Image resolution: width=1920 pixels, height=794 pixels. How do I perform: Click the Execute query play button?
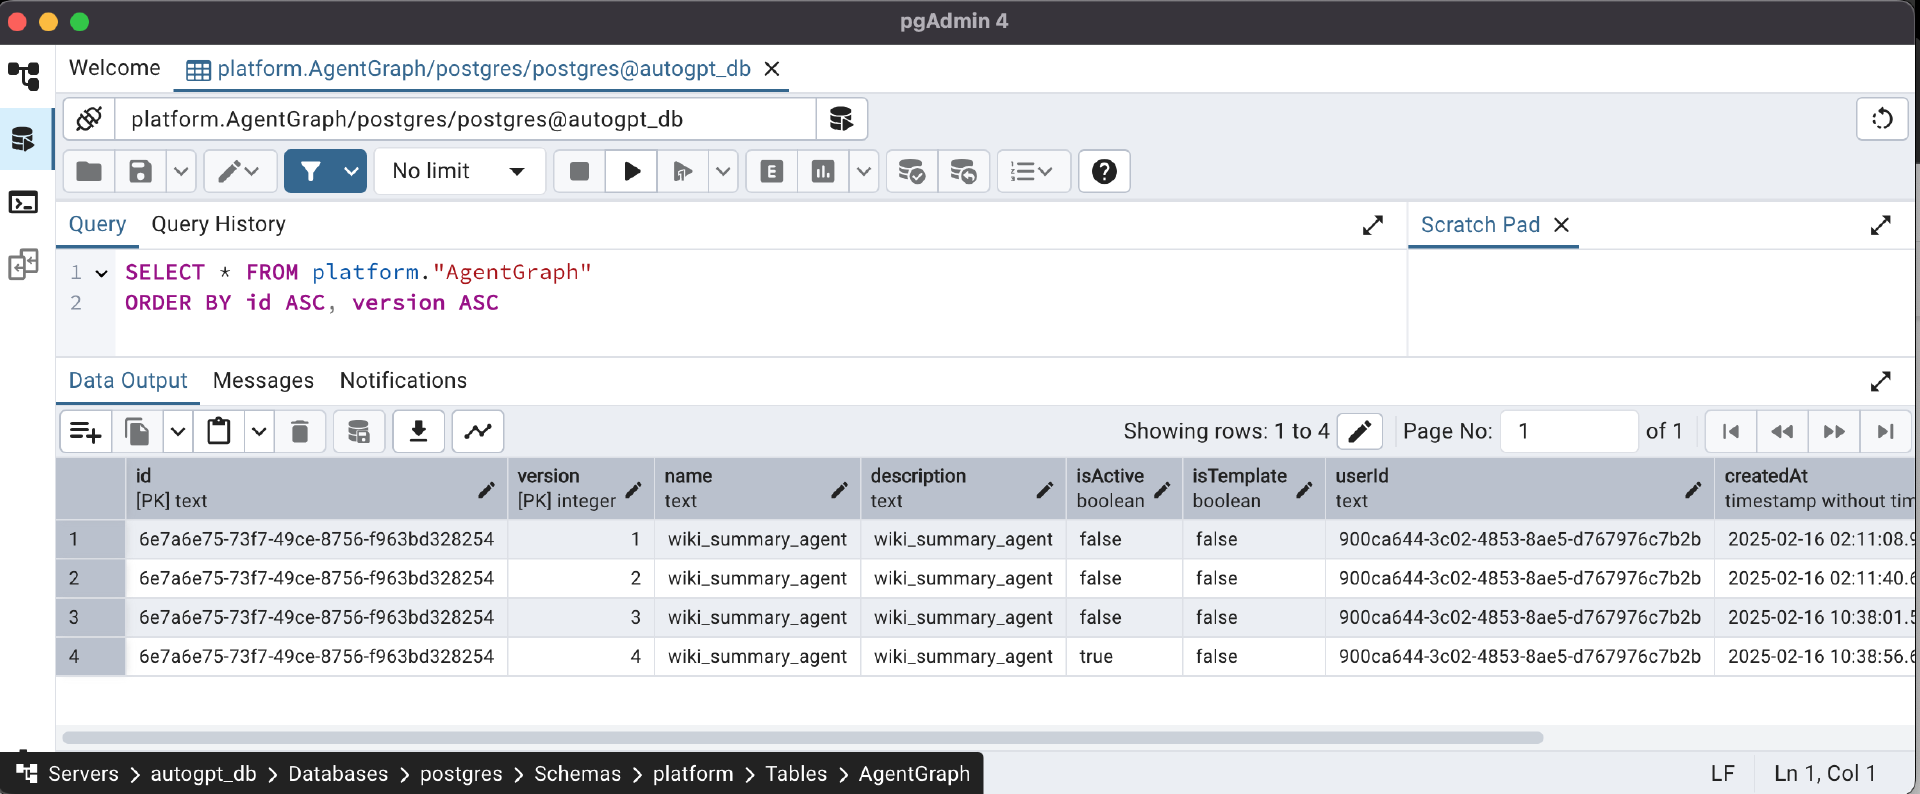tap(631, 171)
